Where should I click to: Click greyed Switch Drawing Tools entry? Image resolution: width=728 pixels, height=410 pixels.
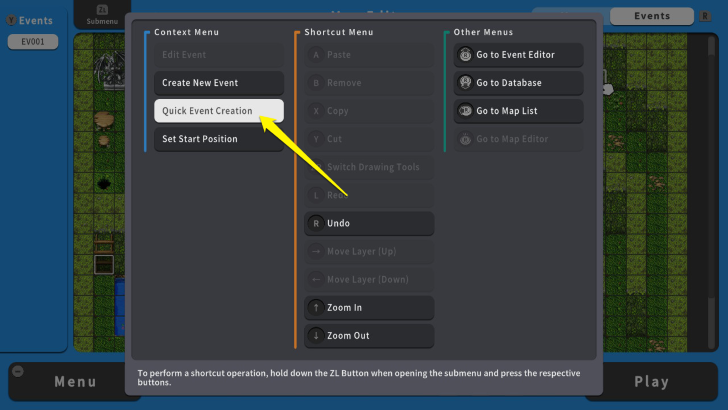tap(369, 167)
